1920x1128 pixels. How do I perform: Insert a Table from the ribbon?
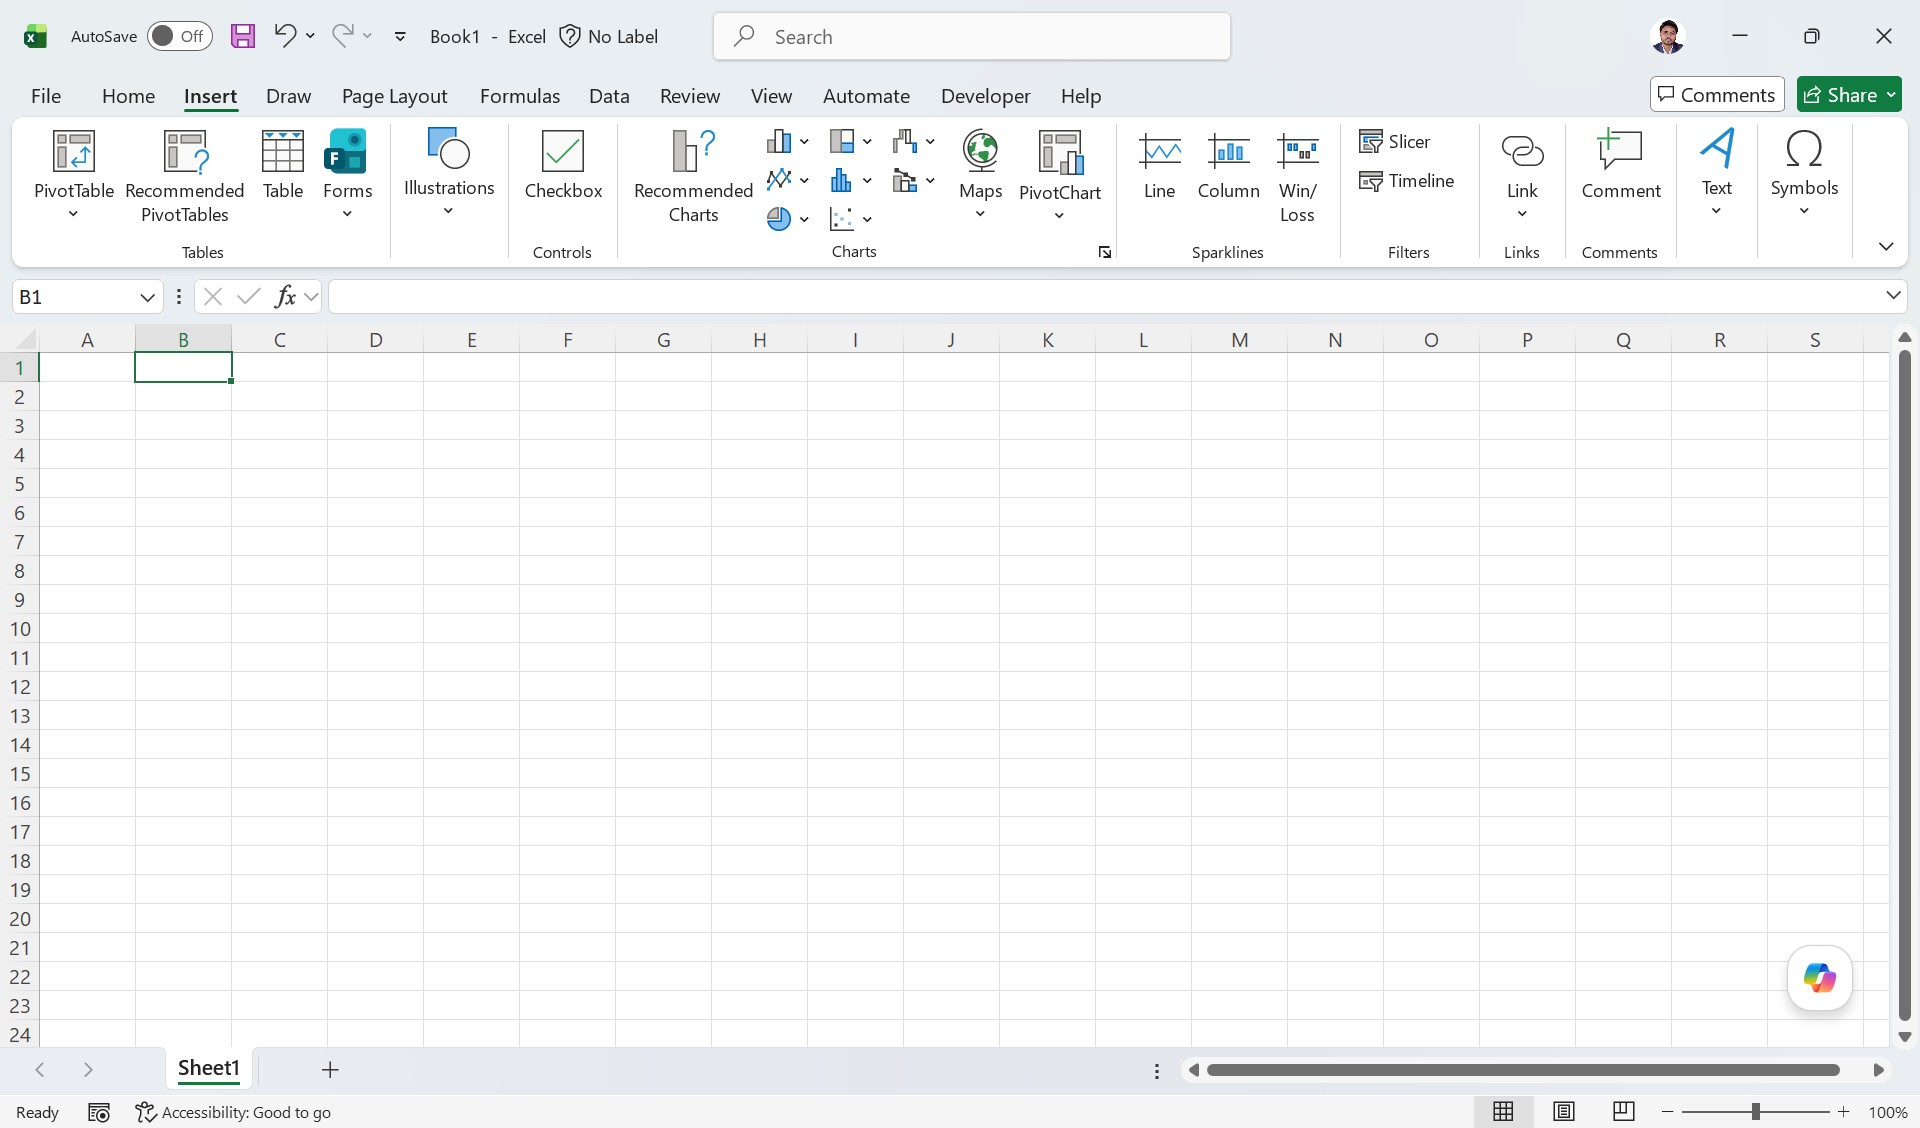[x=283, y=165]
